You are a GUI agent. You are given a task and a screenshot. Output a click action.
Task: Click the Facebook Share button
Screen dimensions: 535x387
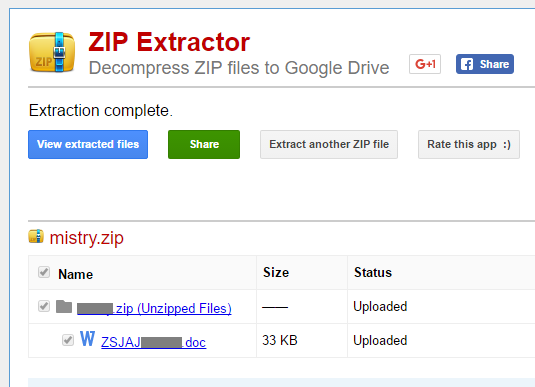click(485, 64)
